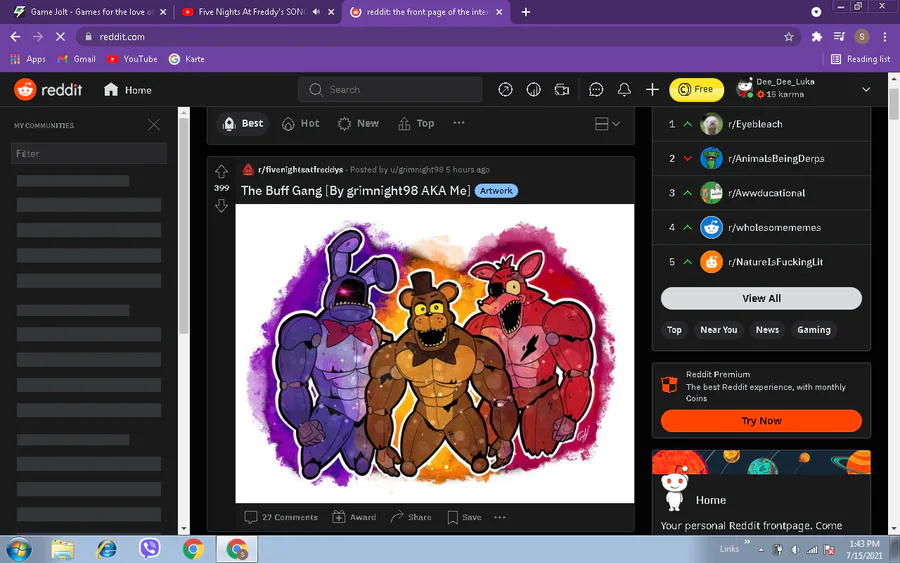This screenshot has height=563, width=900.
Task: Give an Award to the post
Action: (354, 517)
